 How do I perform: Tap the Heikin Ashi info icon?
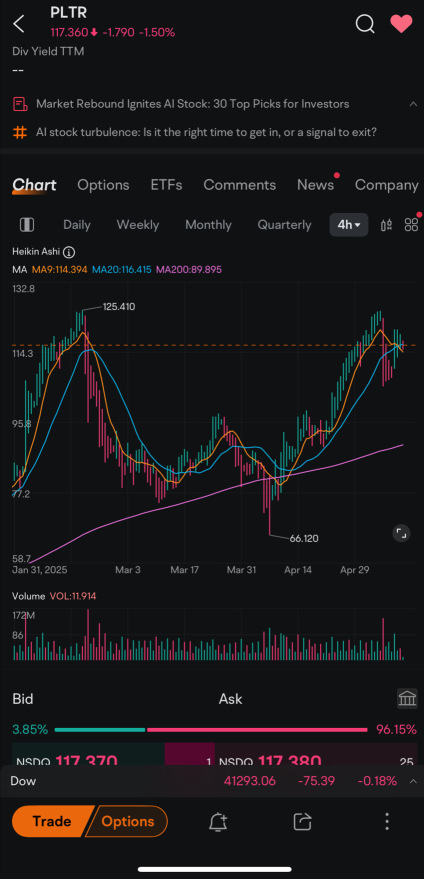point(69,252)
